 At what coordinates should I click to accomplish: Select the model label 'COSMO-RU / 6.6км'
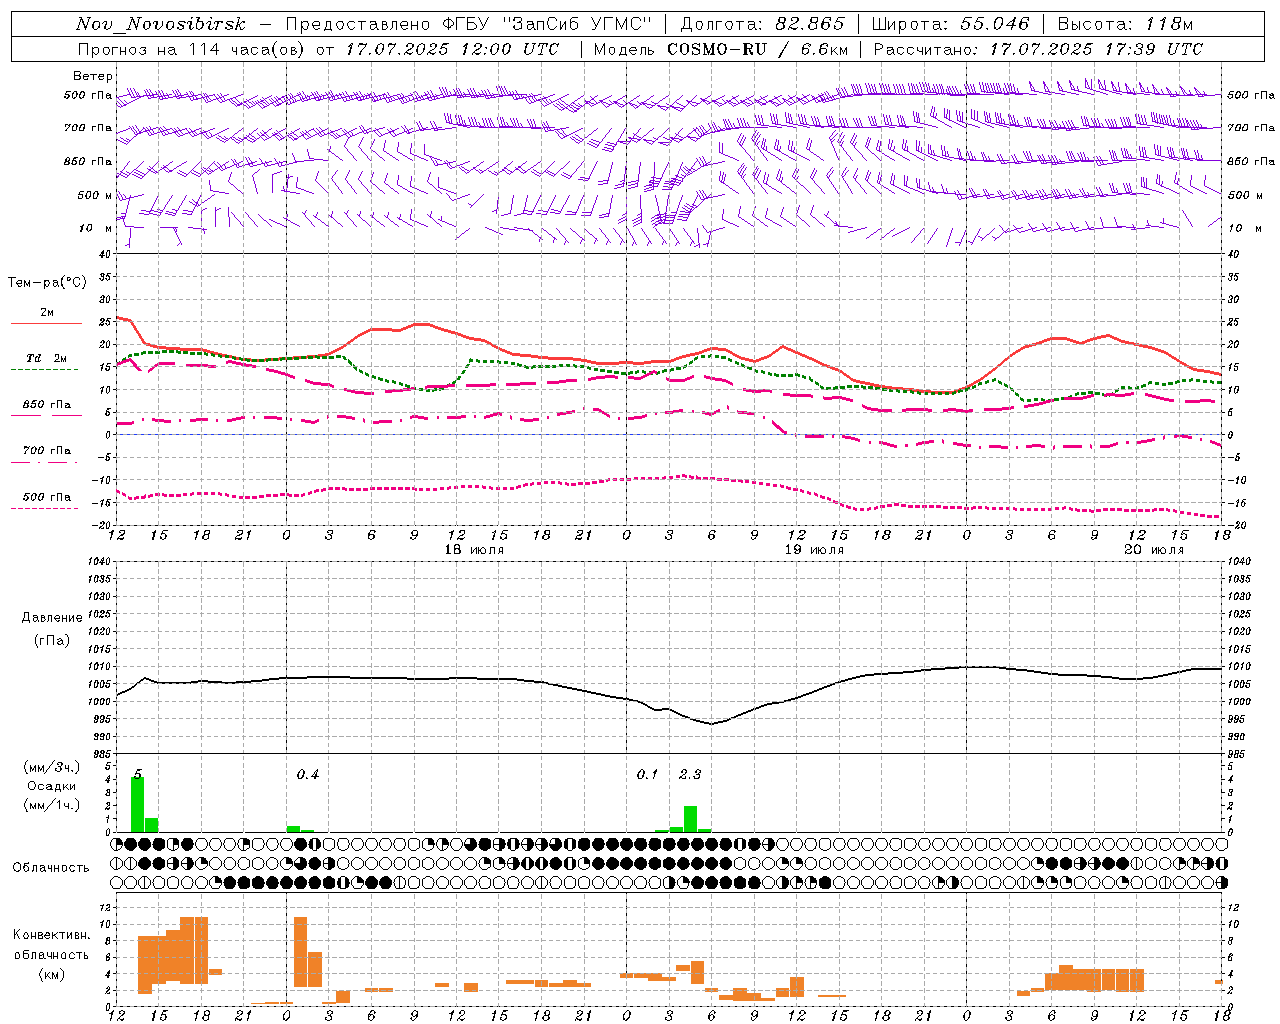point(758,49)
